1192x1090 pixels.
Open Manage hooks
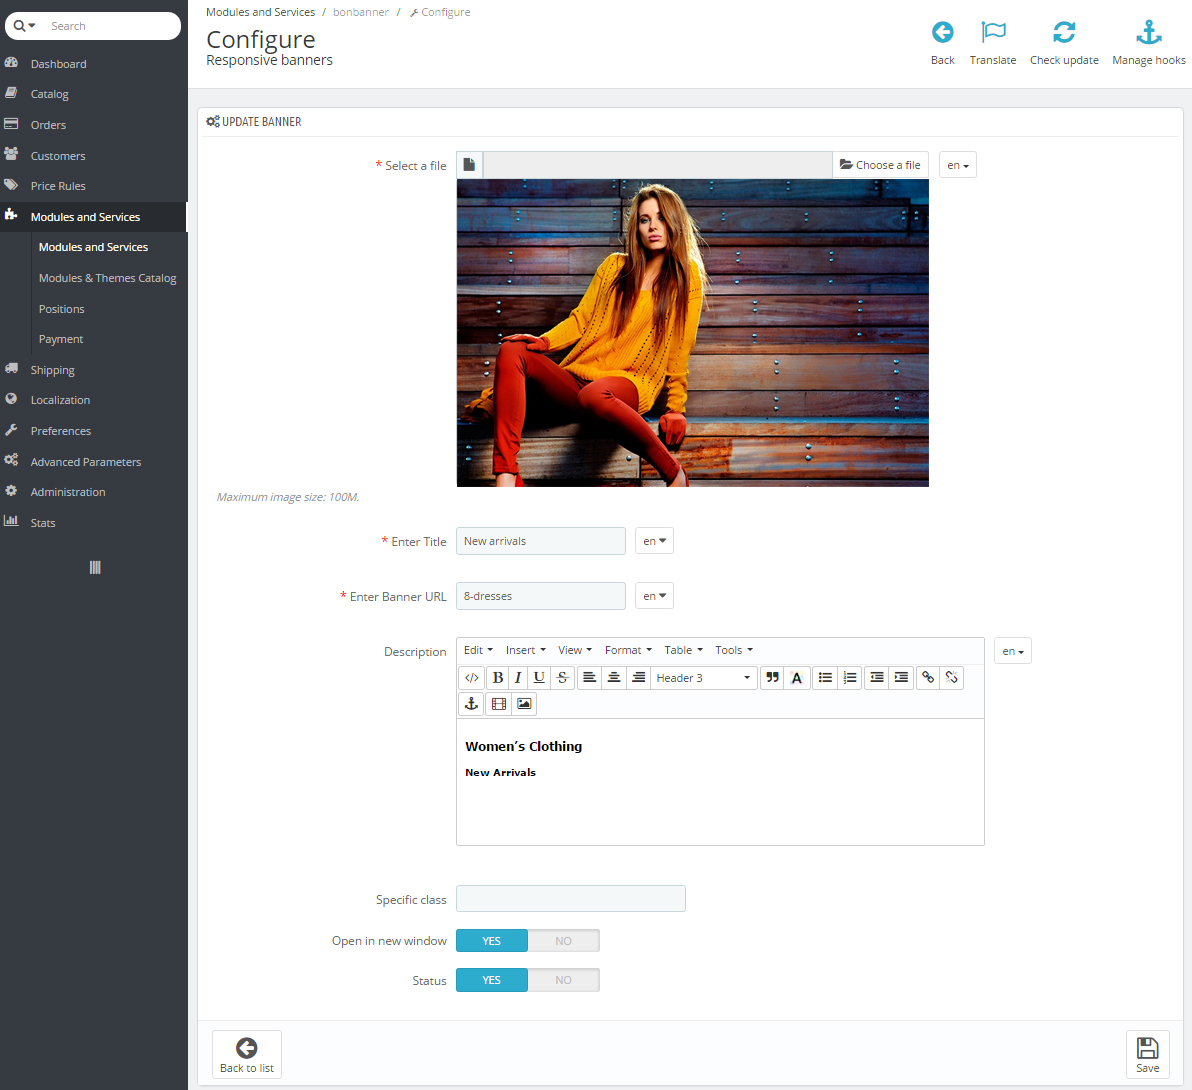(x=1148, y=40)
